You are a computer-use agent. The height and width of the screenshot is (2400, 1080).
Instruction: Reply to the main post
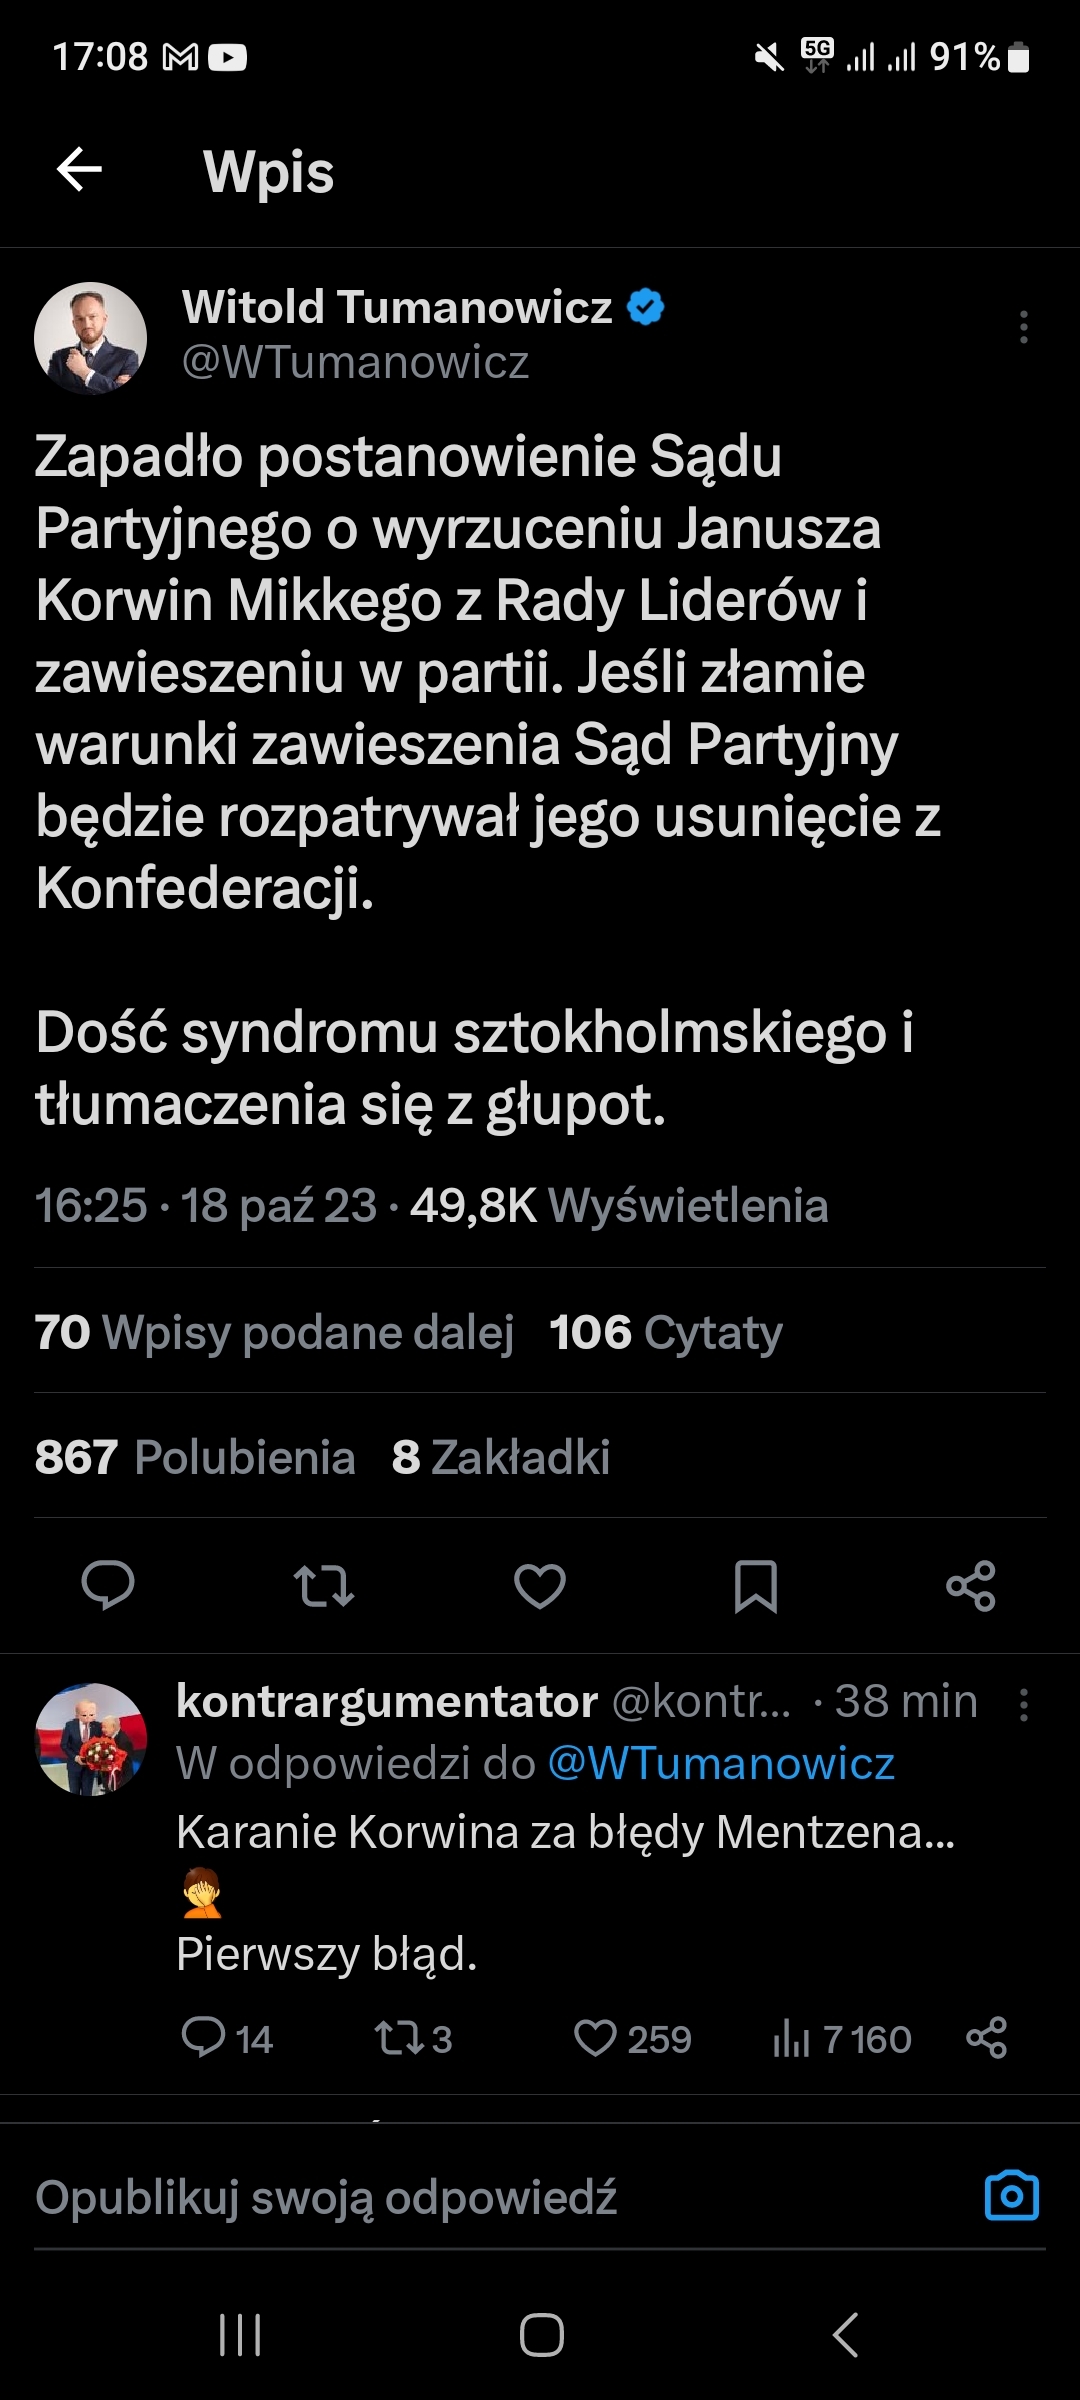tap(108, 1585)
